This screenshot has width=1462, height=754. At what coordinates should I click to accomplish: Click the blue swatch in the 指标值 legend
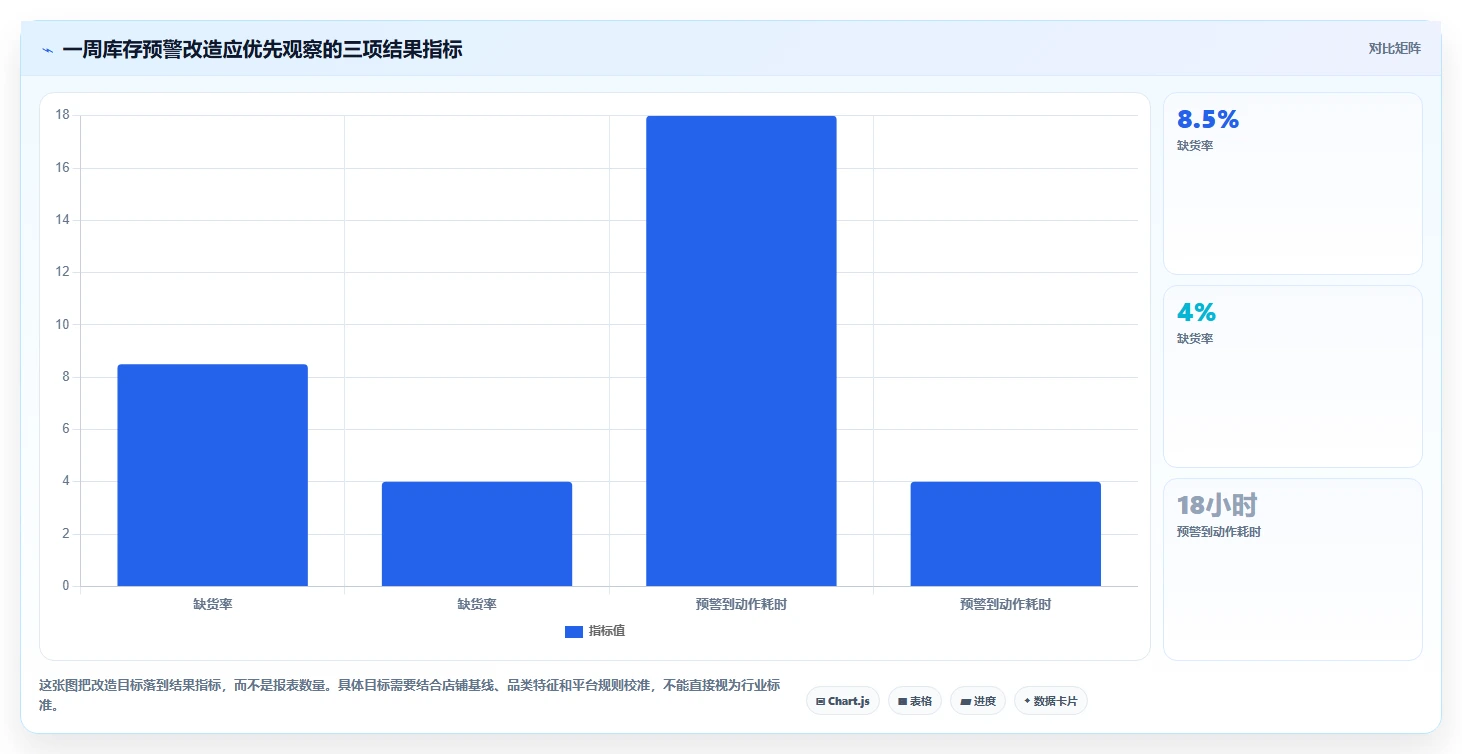pos(574,631)
